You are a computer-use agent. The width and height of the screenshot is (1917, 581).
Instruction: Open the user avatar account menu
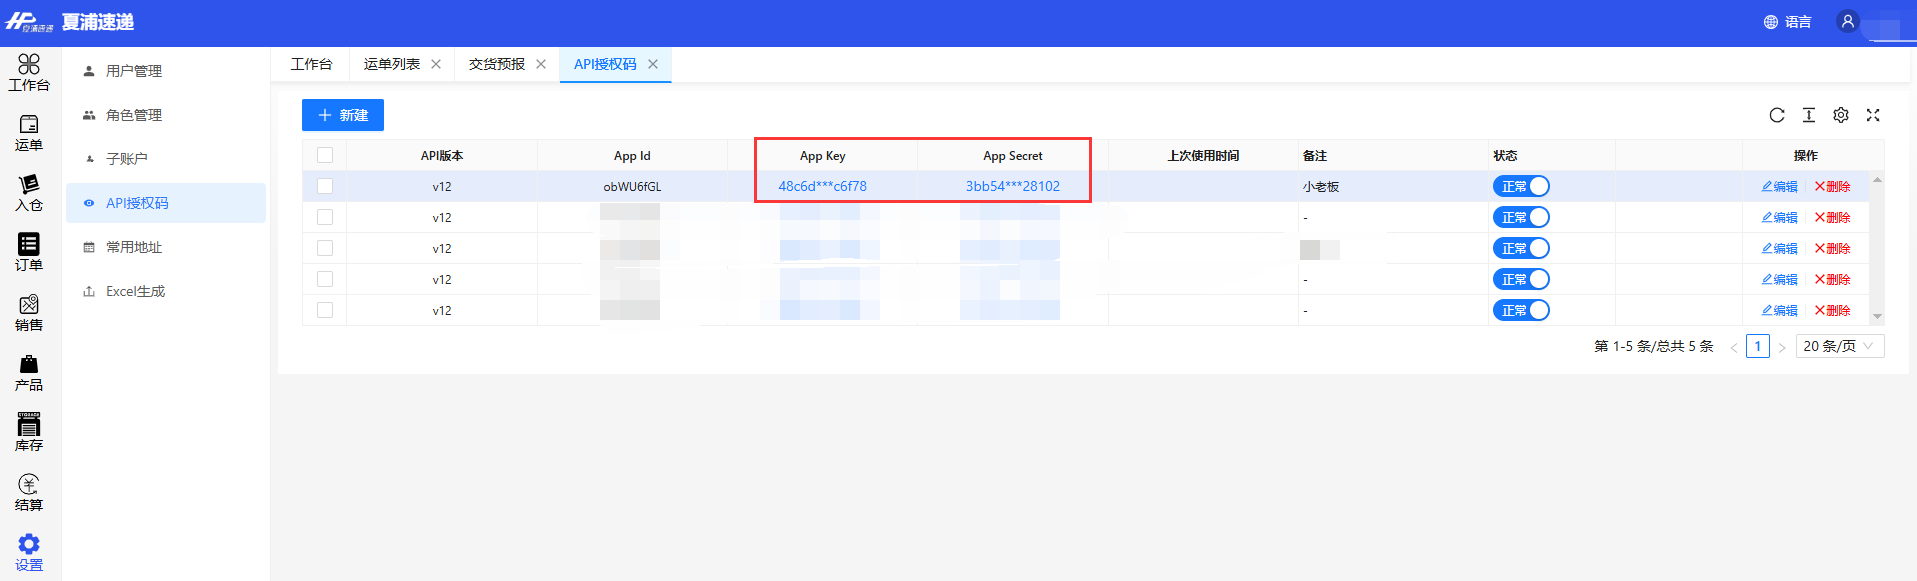tap(1848, 21)
